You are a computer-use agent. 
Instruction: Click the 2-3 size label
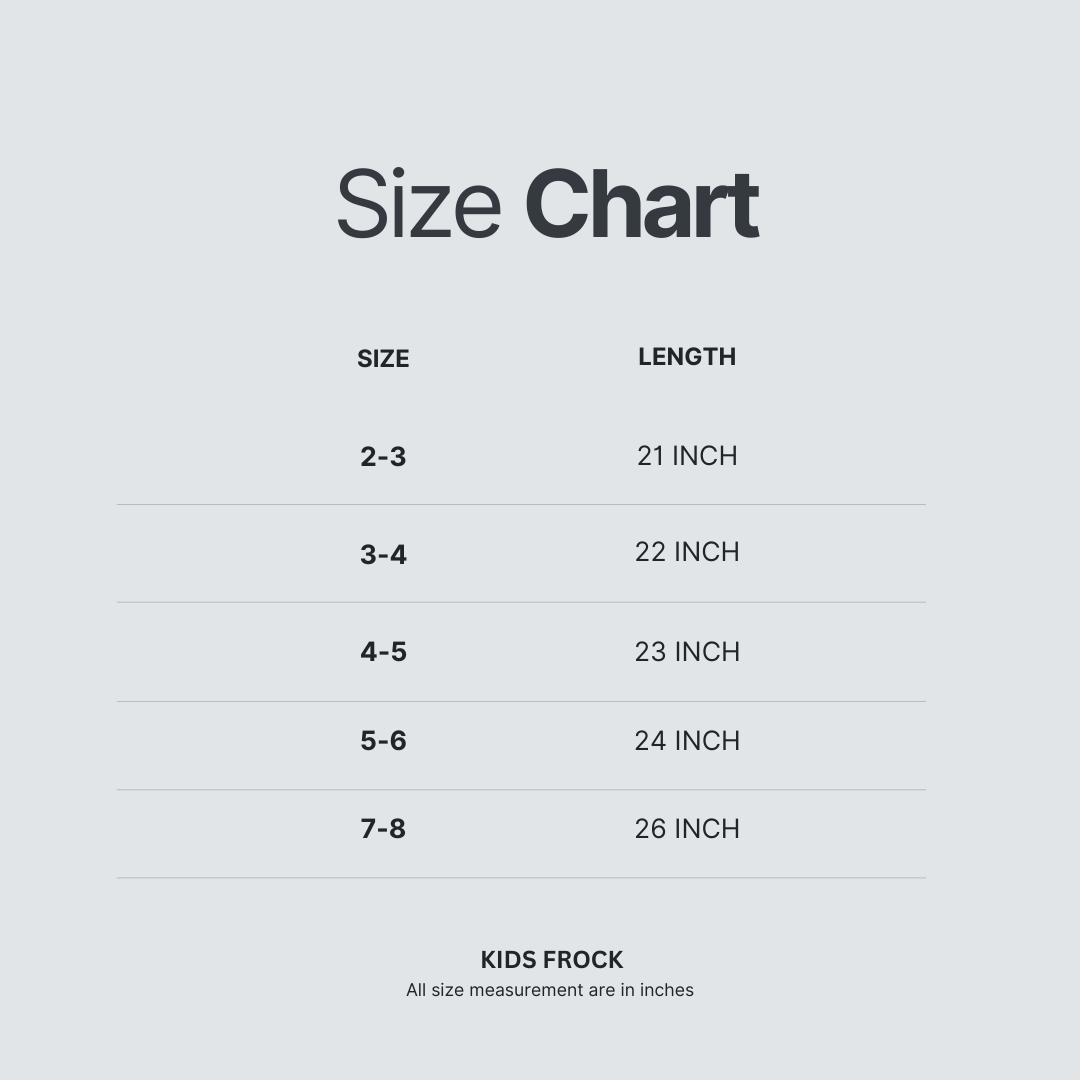click(x=383, y=457)
